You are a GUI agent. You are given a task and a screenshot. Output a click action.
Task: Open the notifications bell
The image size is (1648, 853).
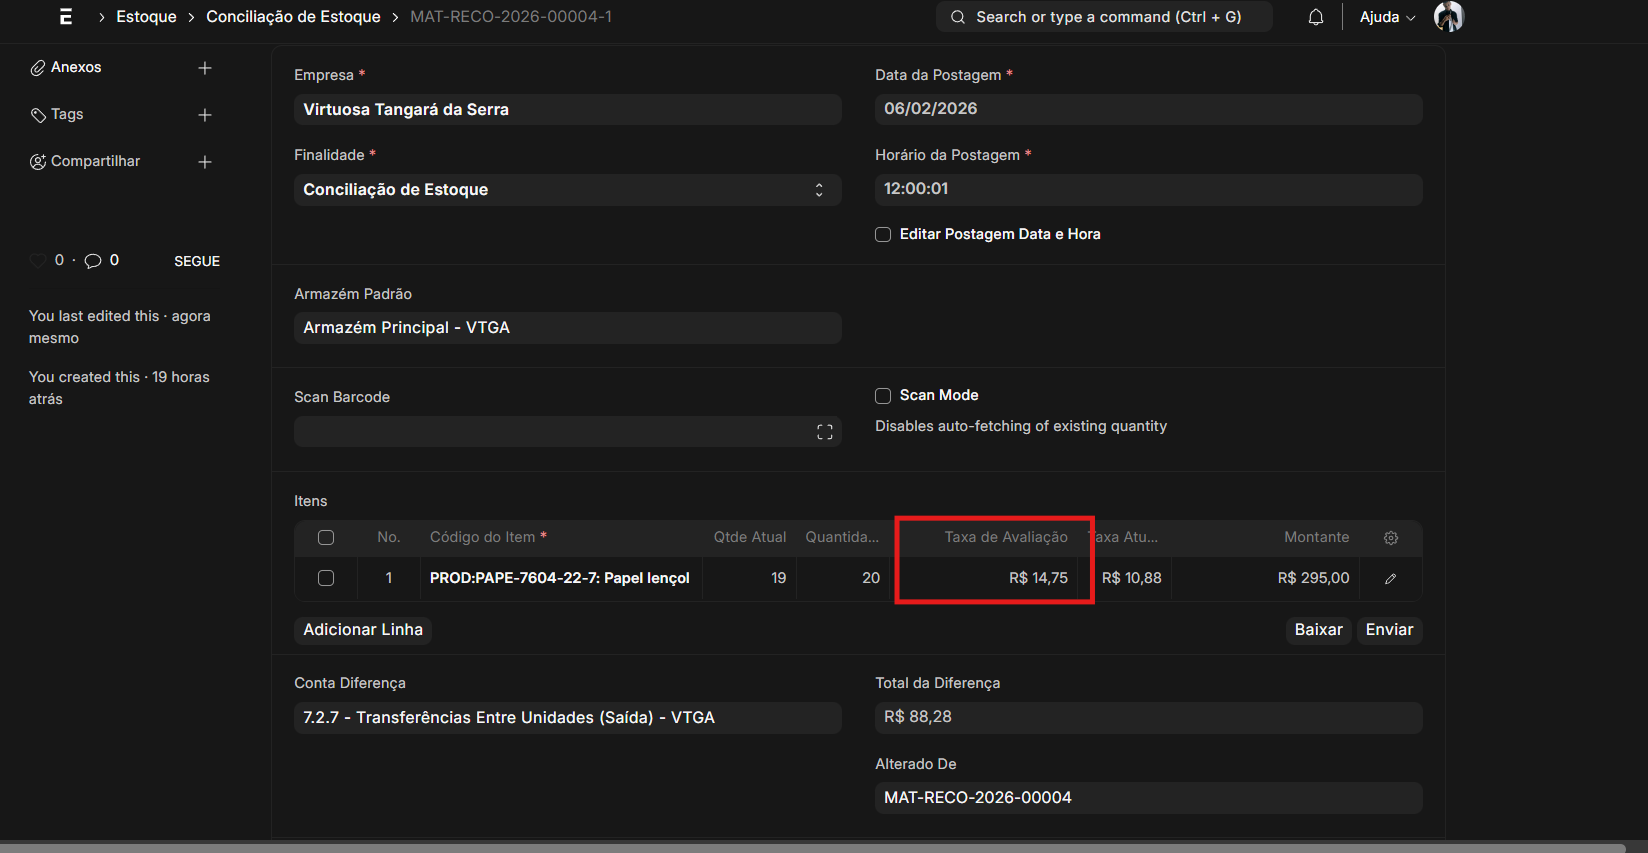[1316, 17]
